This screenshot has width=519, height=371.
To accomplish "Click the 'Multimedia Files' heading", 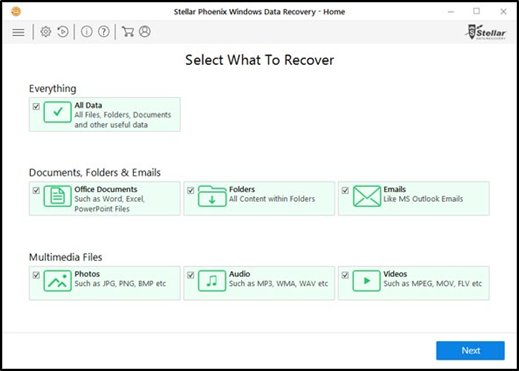I will coord(66,257).
